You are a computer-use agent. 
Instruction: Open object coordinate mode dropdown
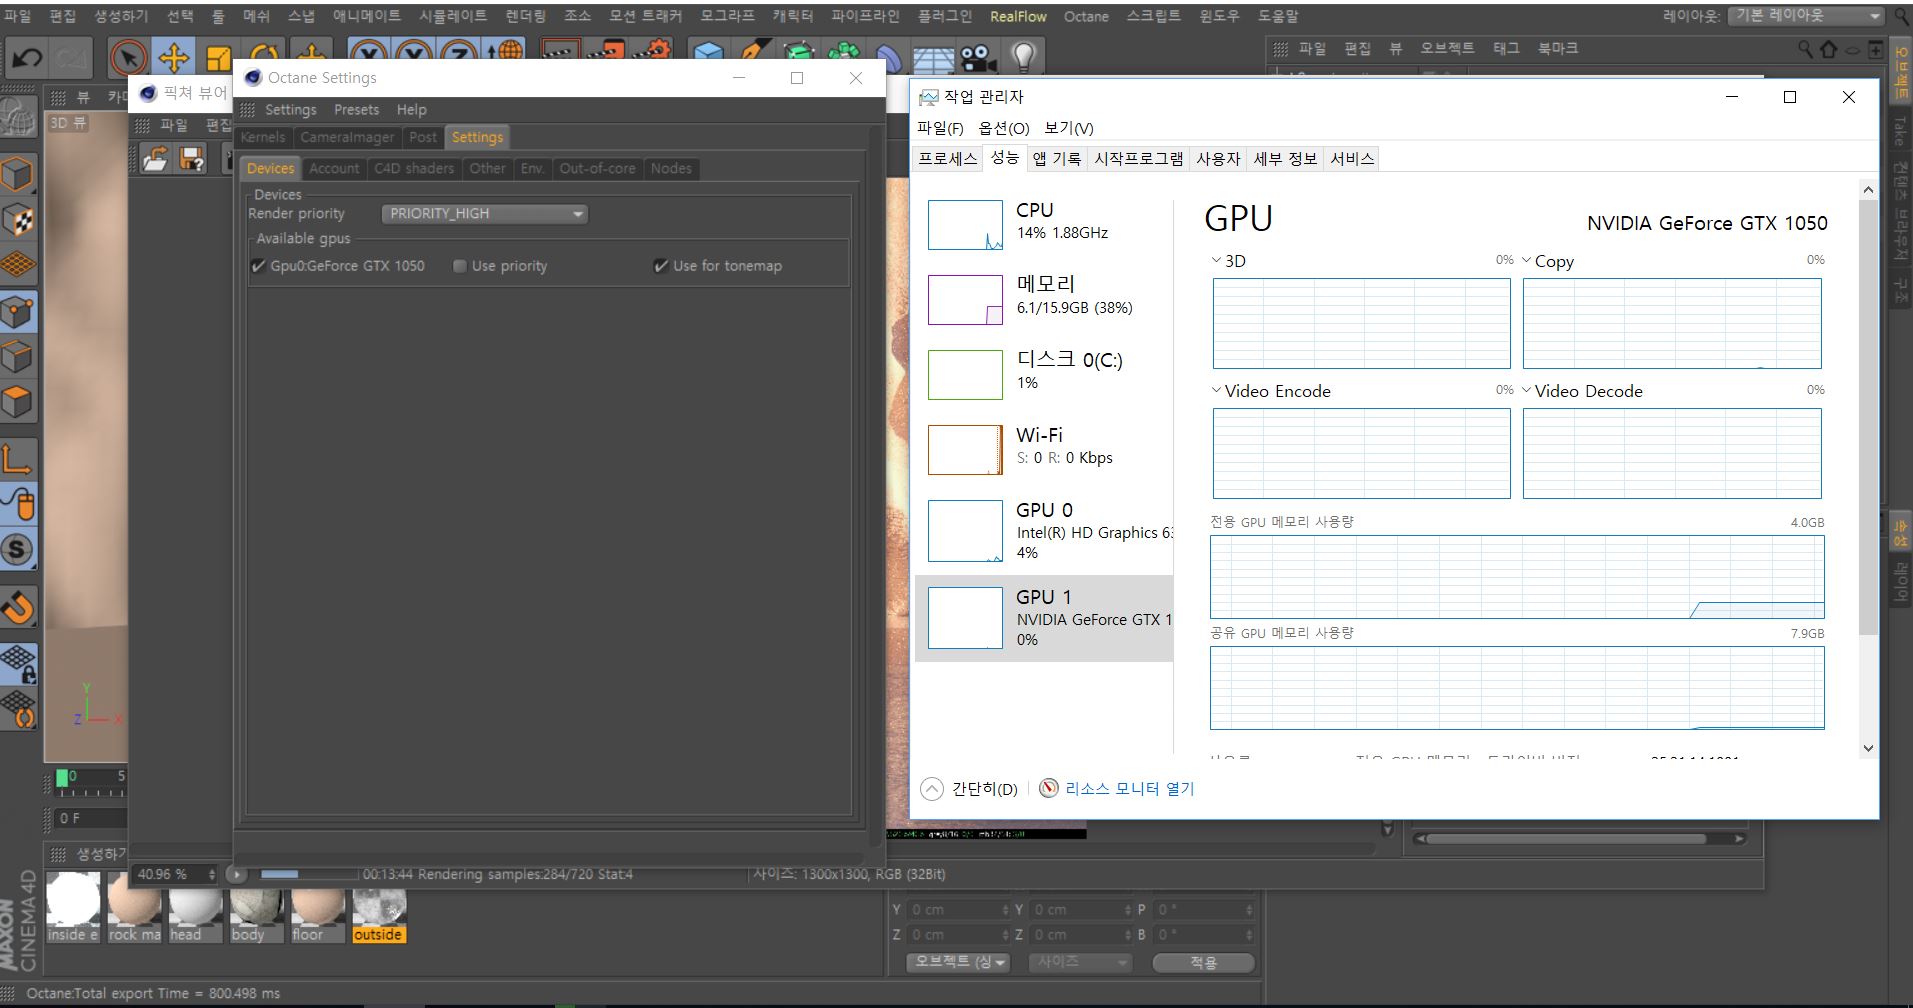[959, 962]
